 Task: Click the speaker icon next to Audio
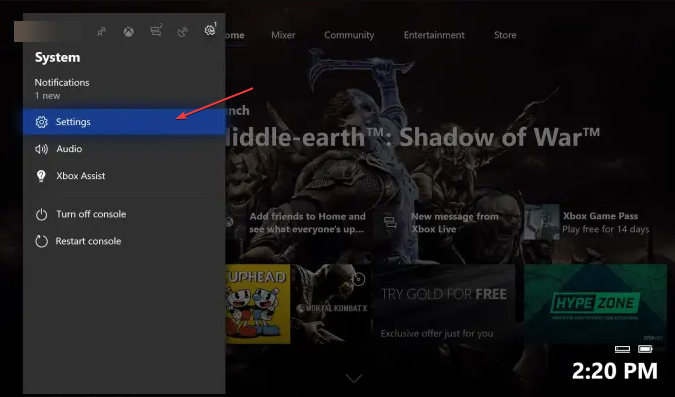point(41,149)
